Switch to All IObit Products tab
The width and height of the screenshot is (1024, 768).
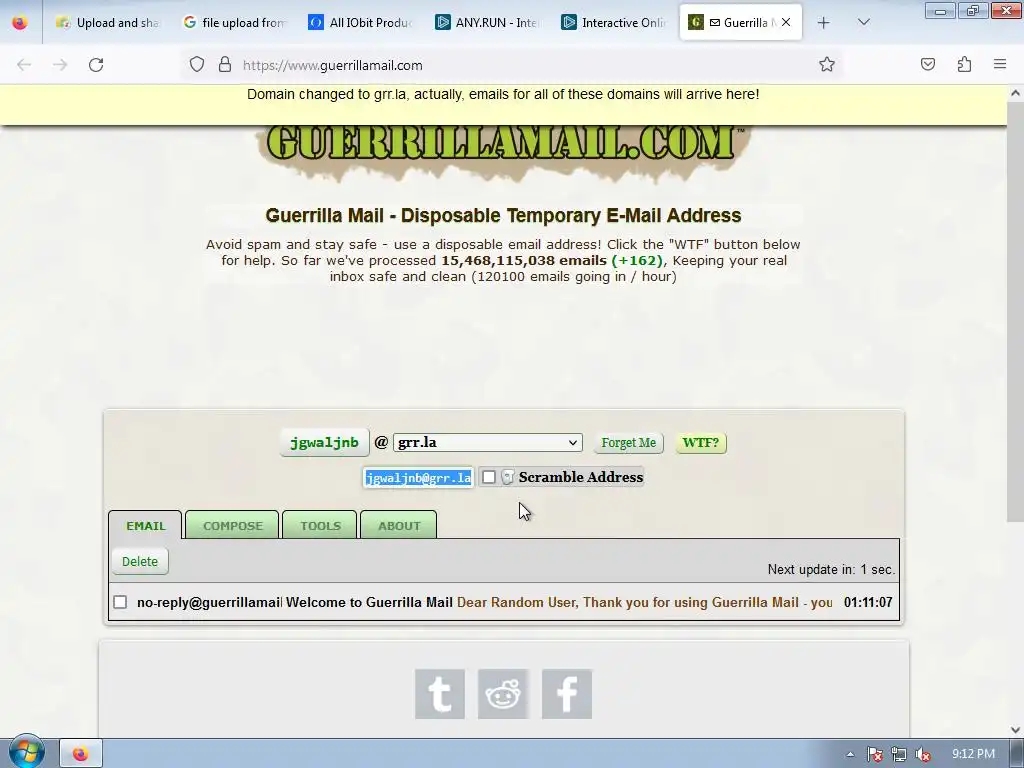360,23
